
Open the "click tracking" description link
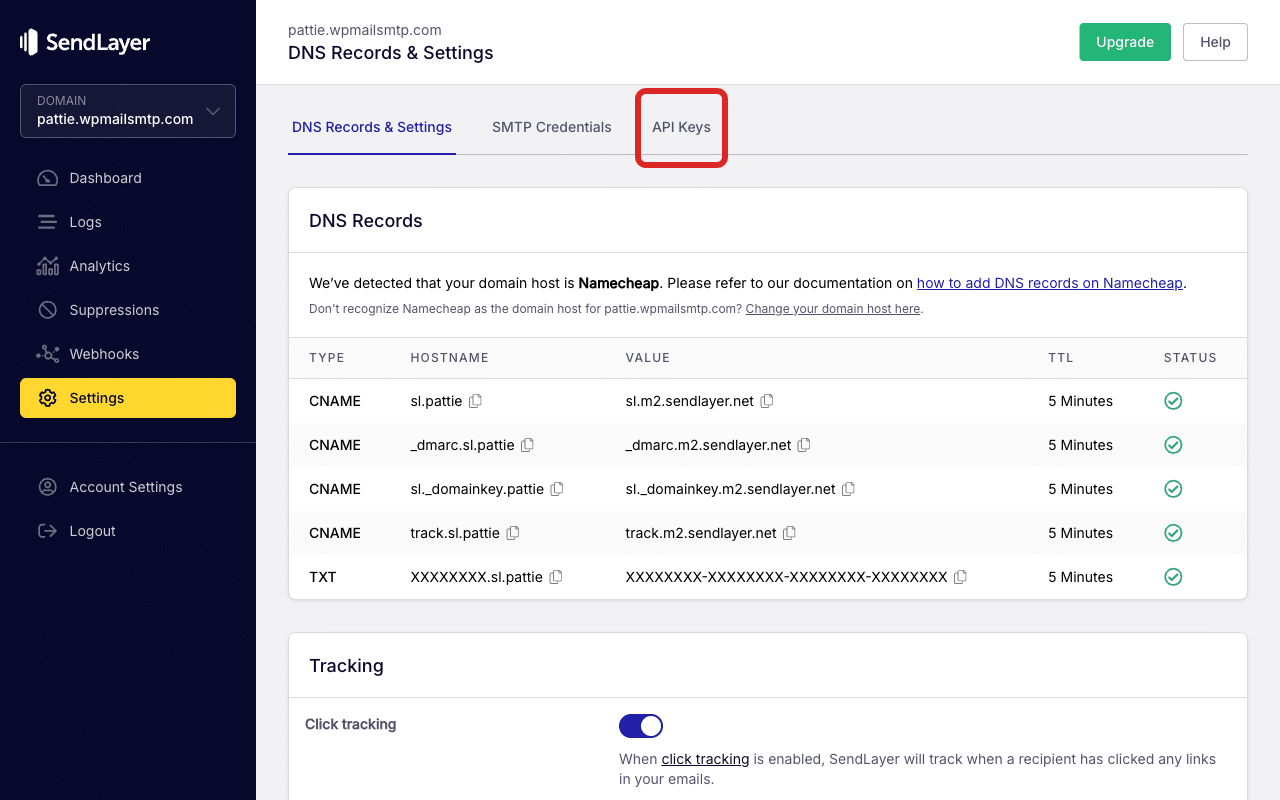tap(705, 759)
